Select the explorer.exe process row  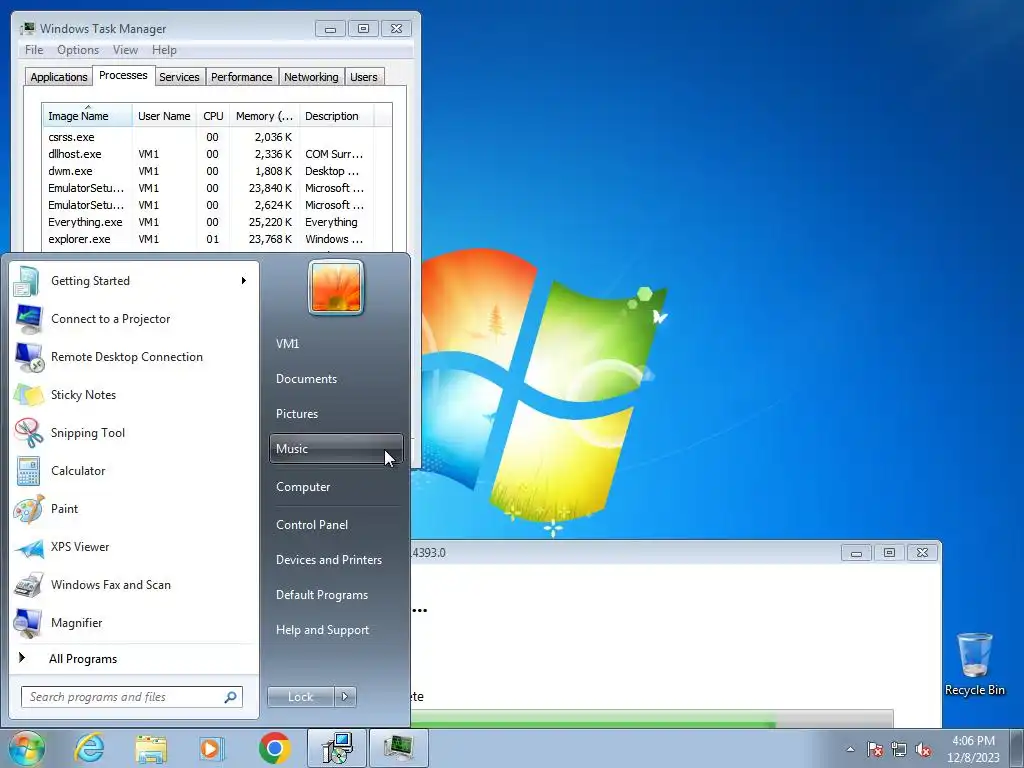click(209, 239)
